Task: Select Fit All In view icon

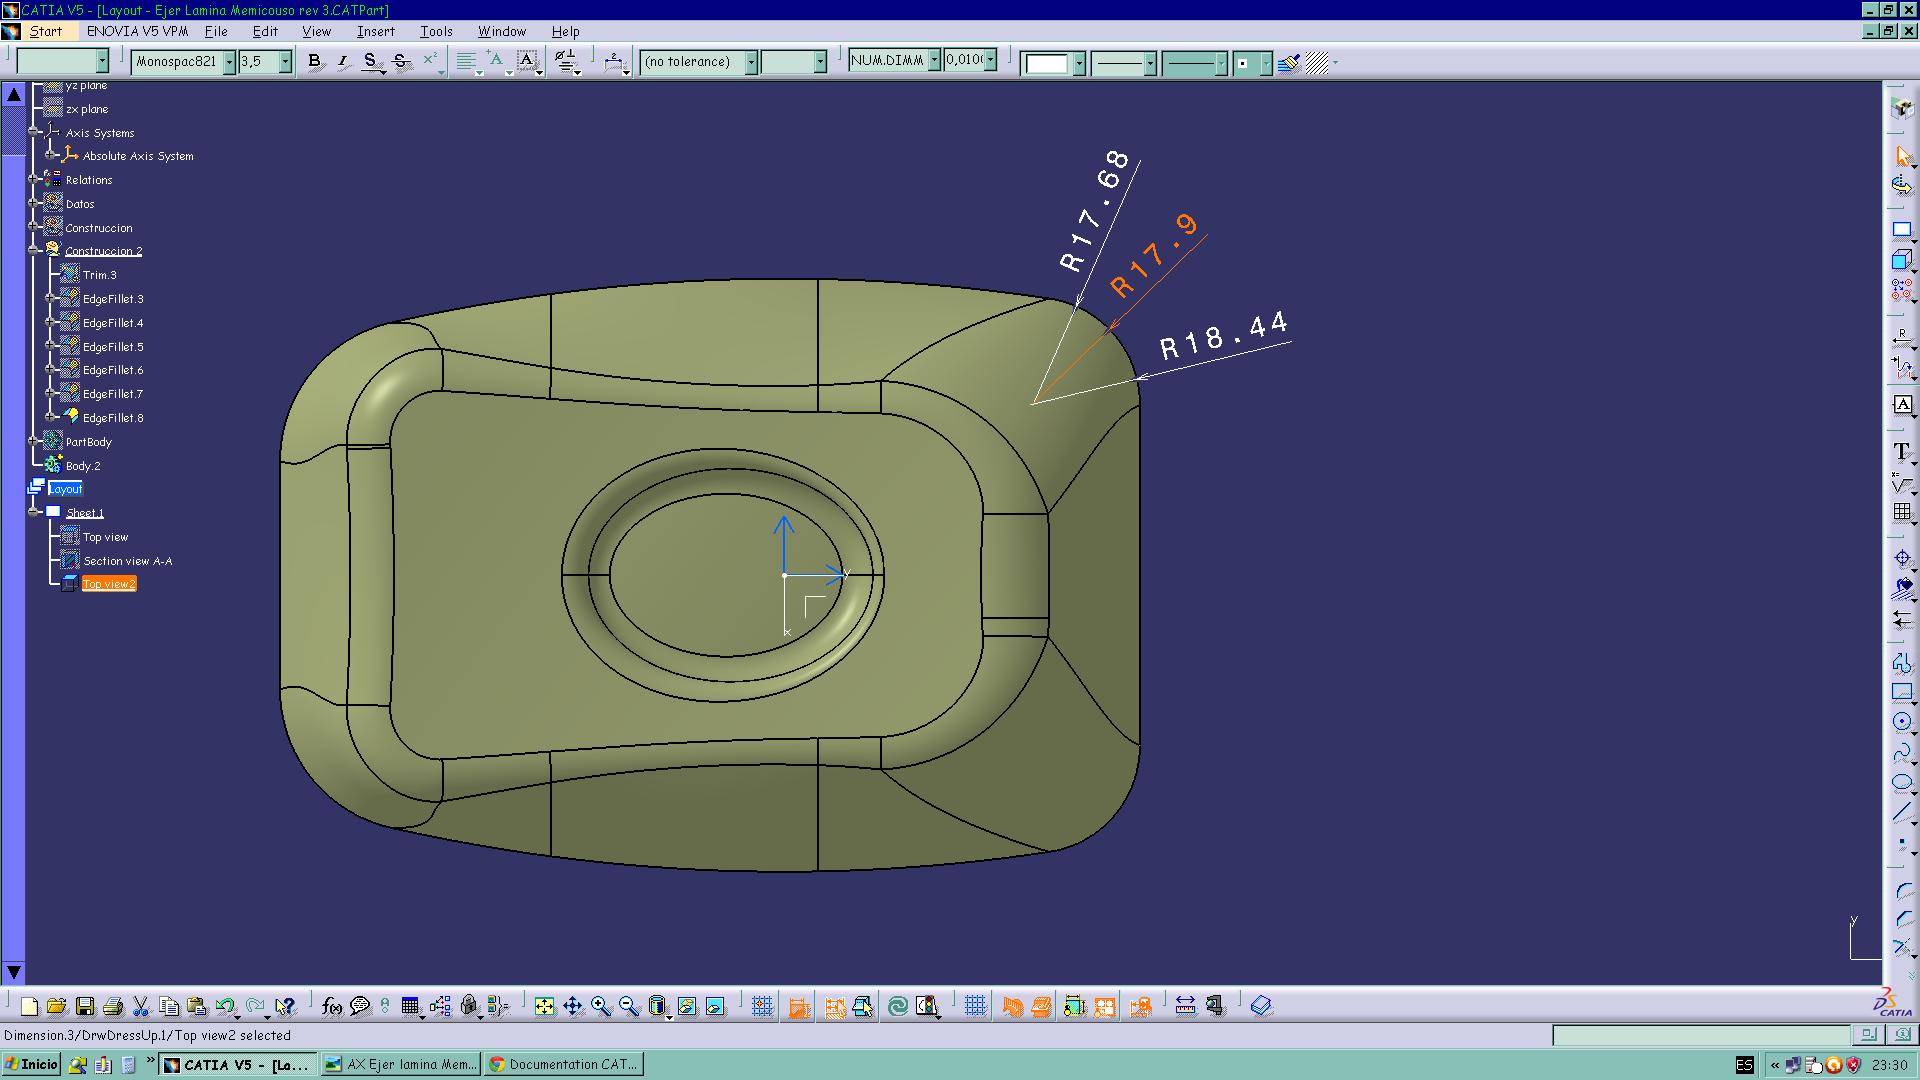Action: [544, 1006]
